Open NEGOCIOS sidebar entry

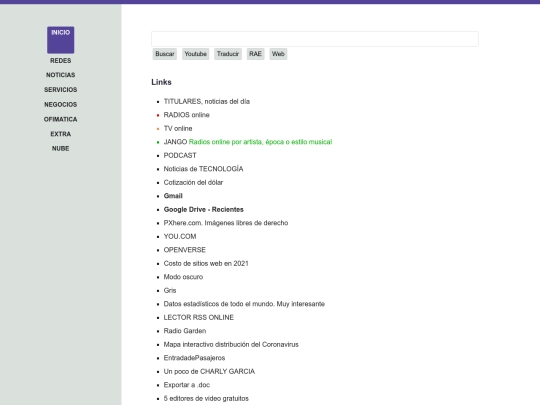pyautogui.click(x=61, y=105)
